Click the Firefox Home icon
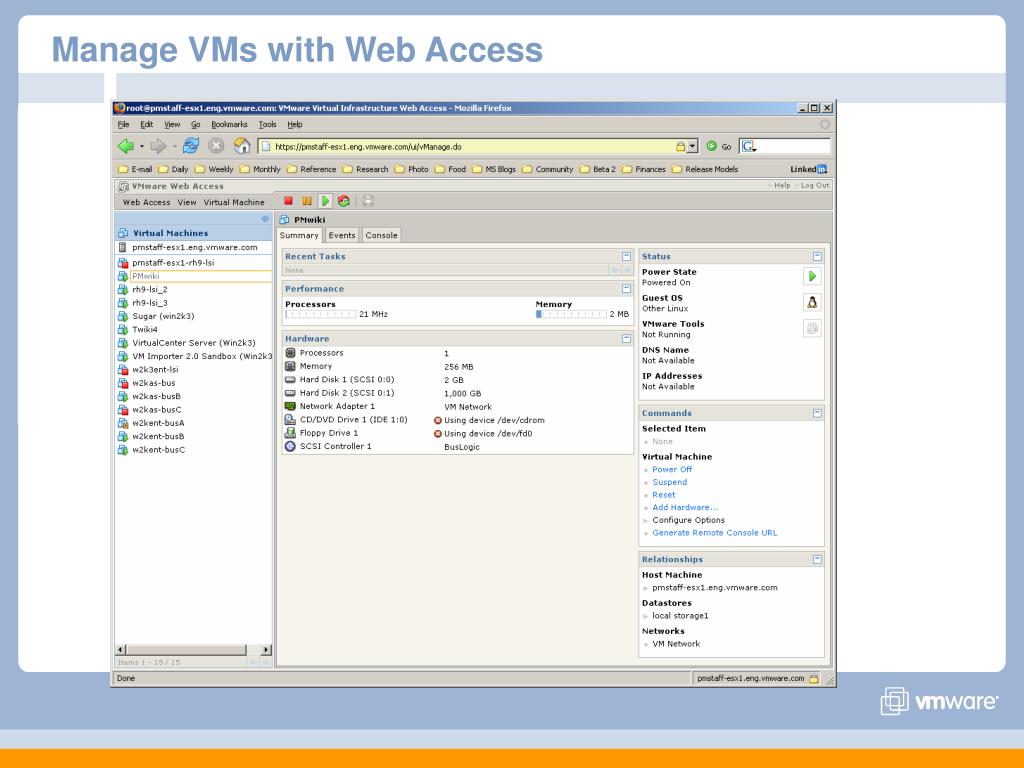This screenshot has height=768, width=1024. click(242, 146)
